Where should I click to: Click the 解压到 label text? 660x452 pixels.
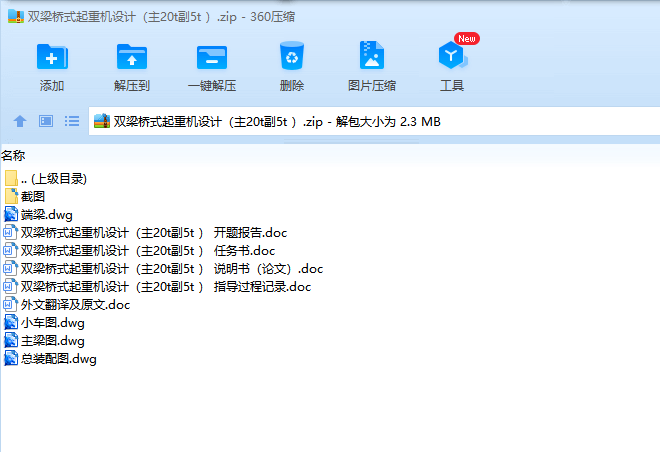(x=132, y=86)
